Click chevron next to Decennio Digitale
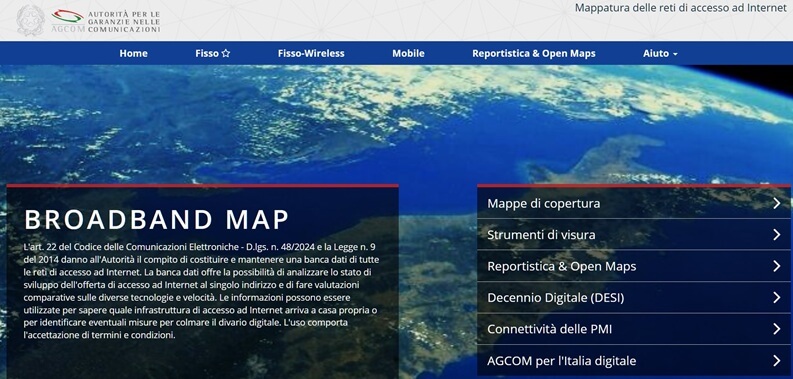Image resolution: width=793 pixels, height=379 pixels. (777, 298)
